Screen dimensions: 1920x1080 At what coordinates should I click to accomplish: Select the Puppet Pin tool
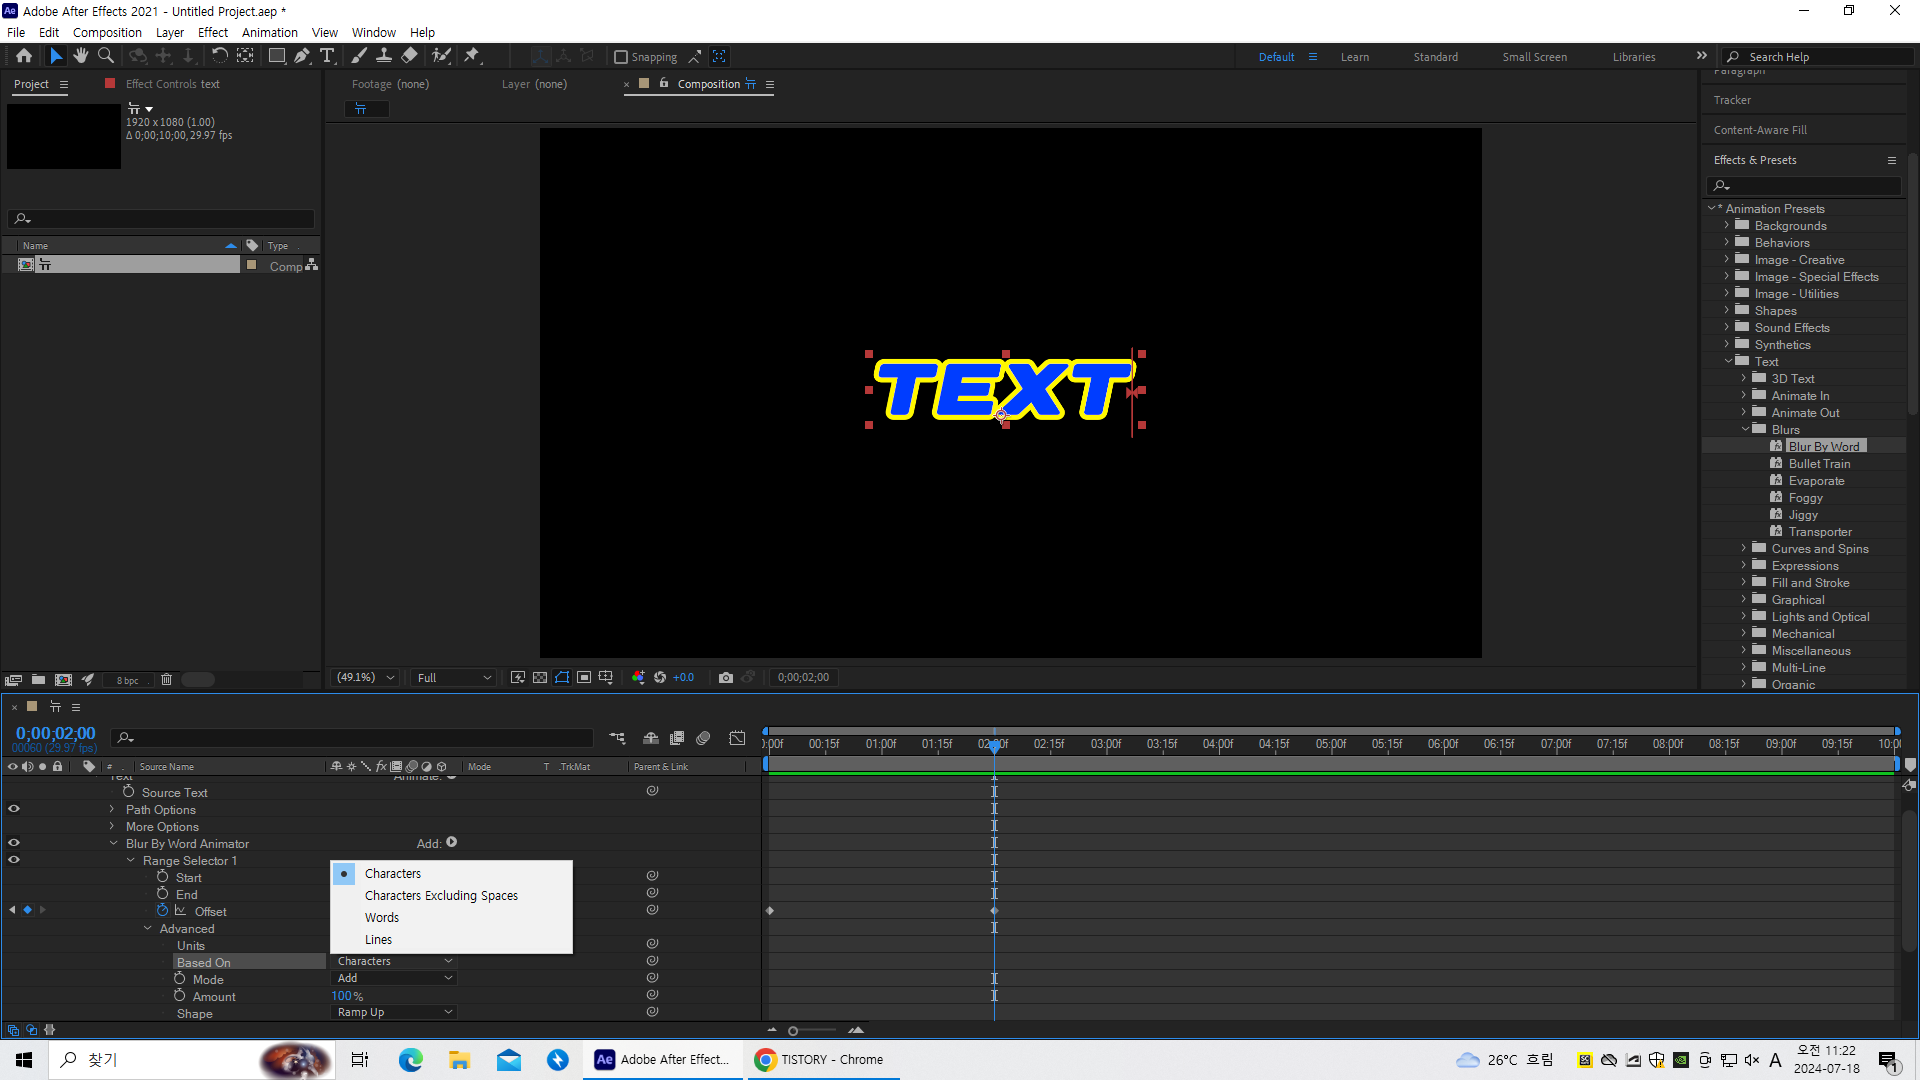[x=472, y=56]
